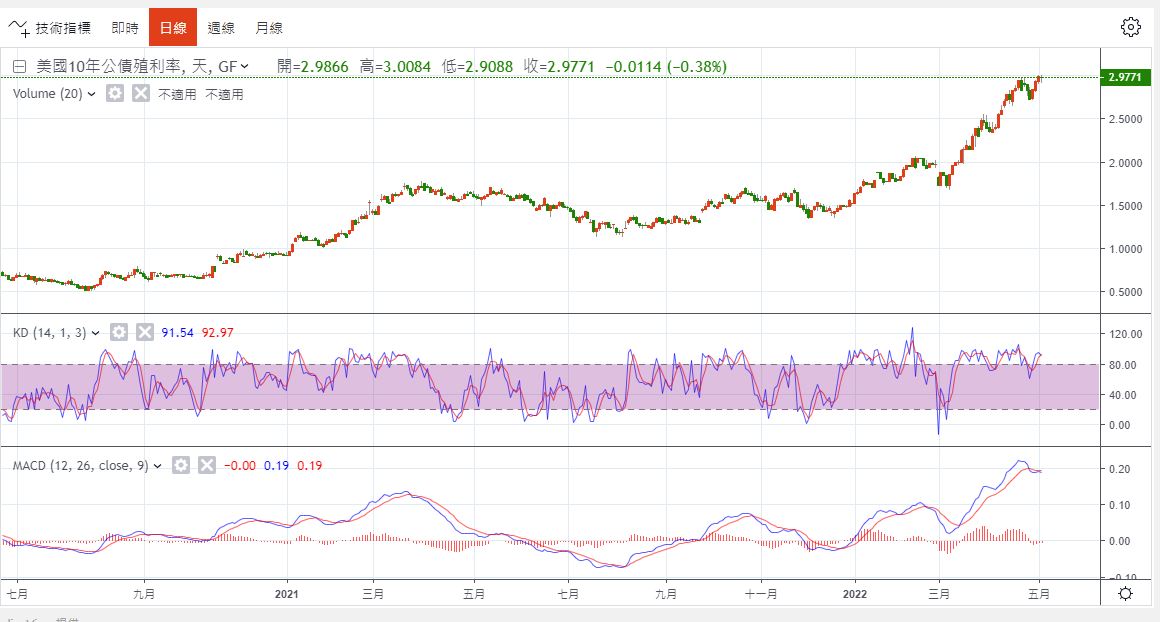Expand the MACD (12, 26, close, 9) dropdown

tap(158, 466)
